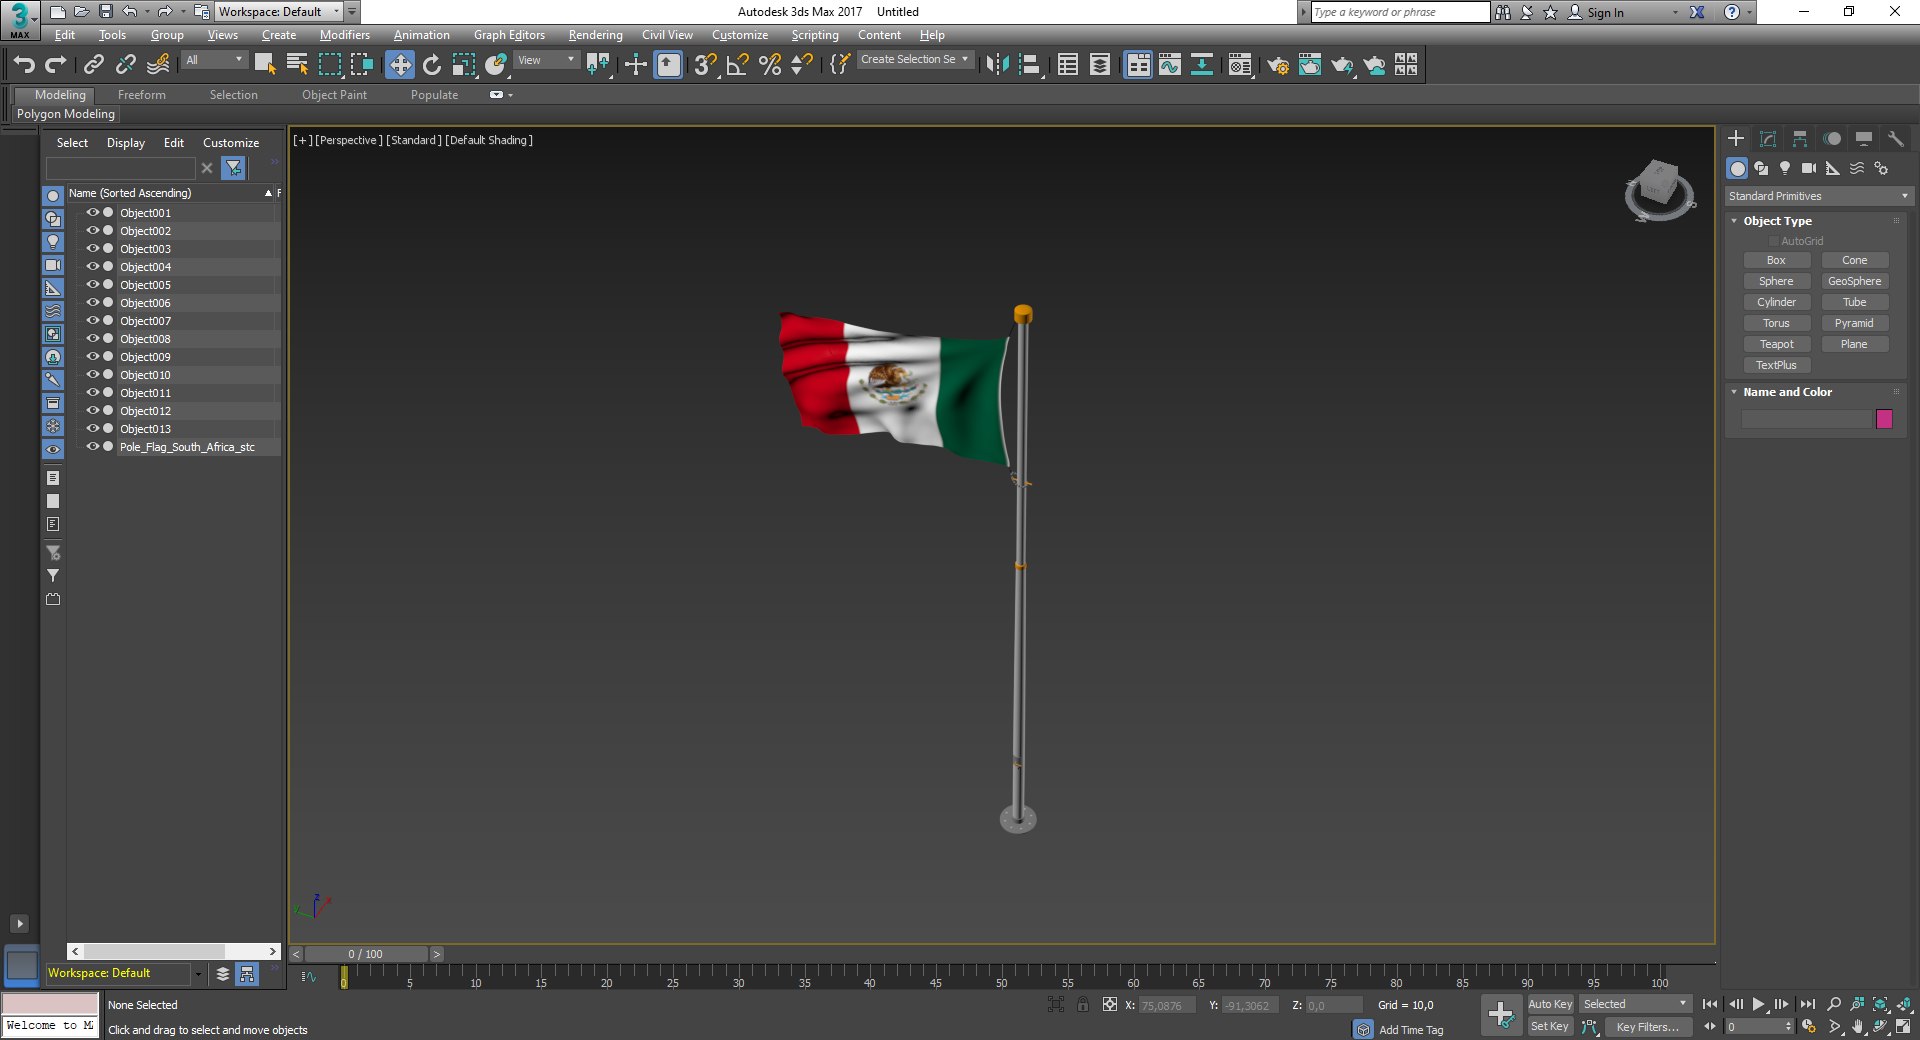Open the Render Setup teapot icon
1920x1040 pixels.
point(1278,65)
